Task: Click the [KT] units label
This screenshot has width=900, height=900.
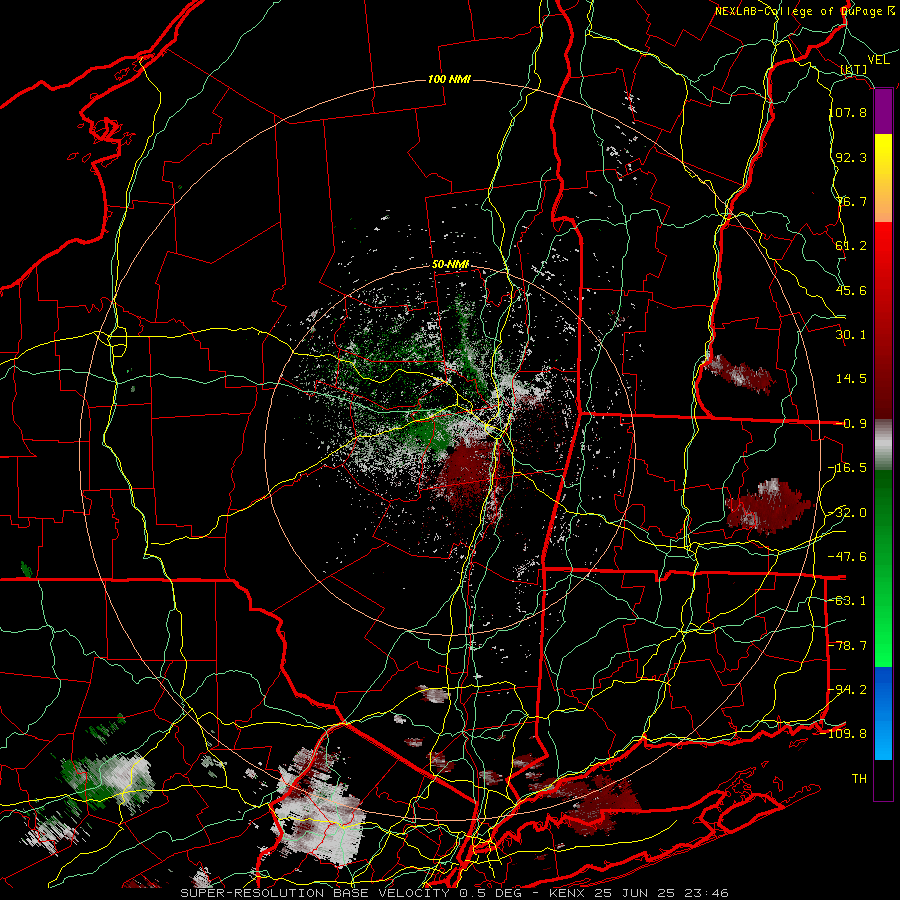Action: [854, 69]
